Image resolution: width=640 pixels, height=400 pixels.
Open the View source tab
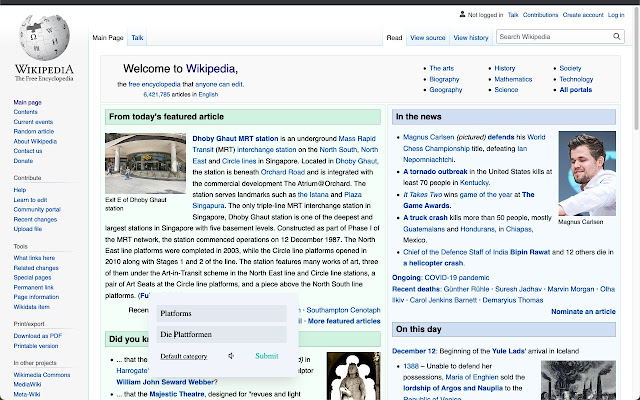(427, 38)
